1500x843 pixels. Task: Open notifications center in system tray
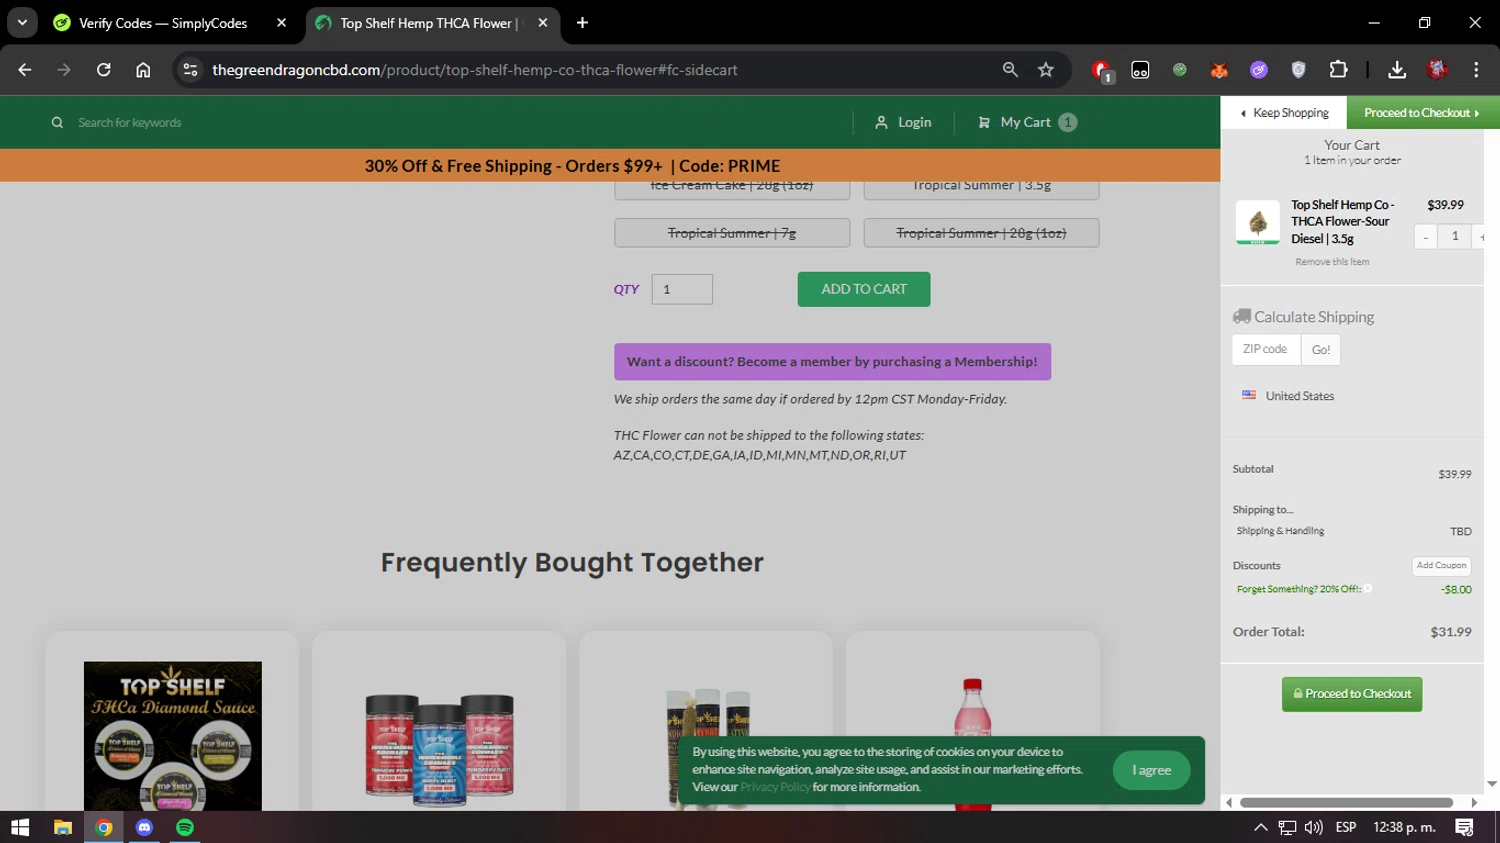point(1464,827)
